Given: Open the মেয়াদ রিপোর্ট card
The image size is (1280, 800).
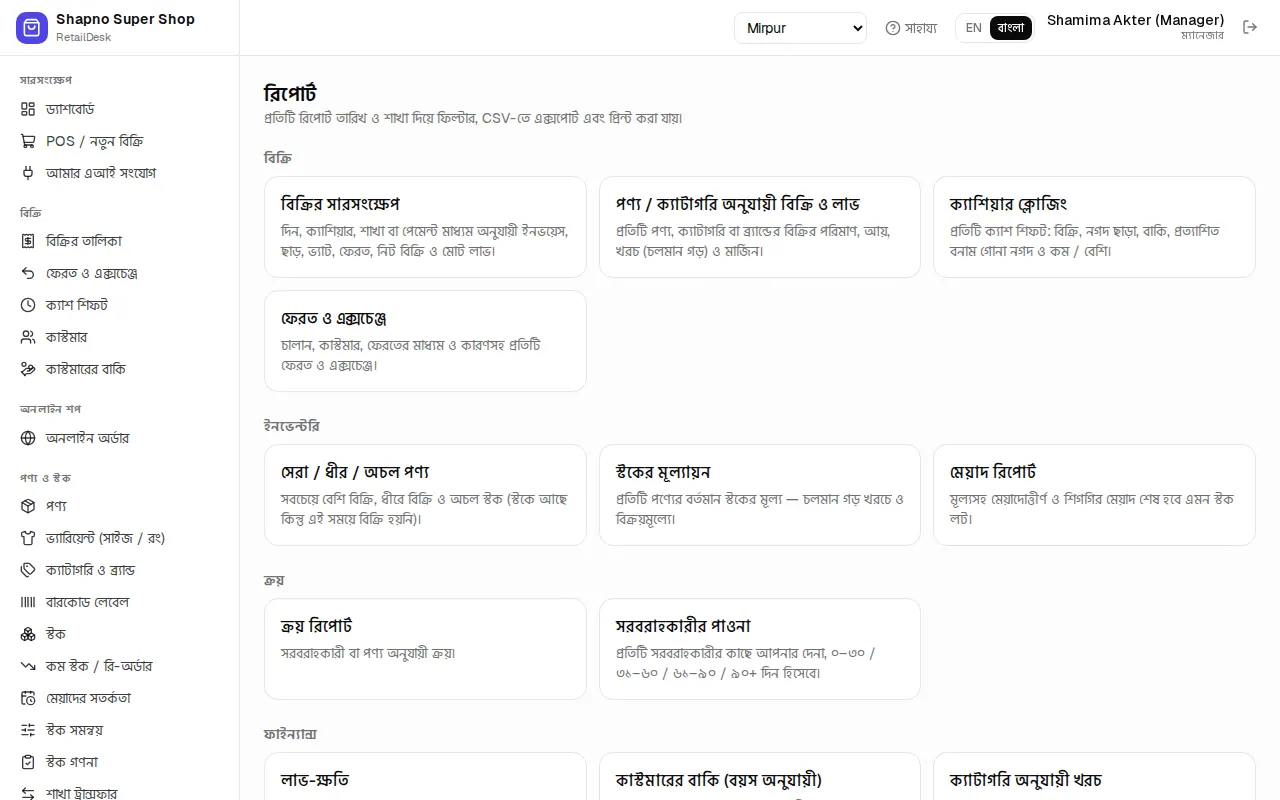Looking at the screenshot, I should tap(1094, 495).
